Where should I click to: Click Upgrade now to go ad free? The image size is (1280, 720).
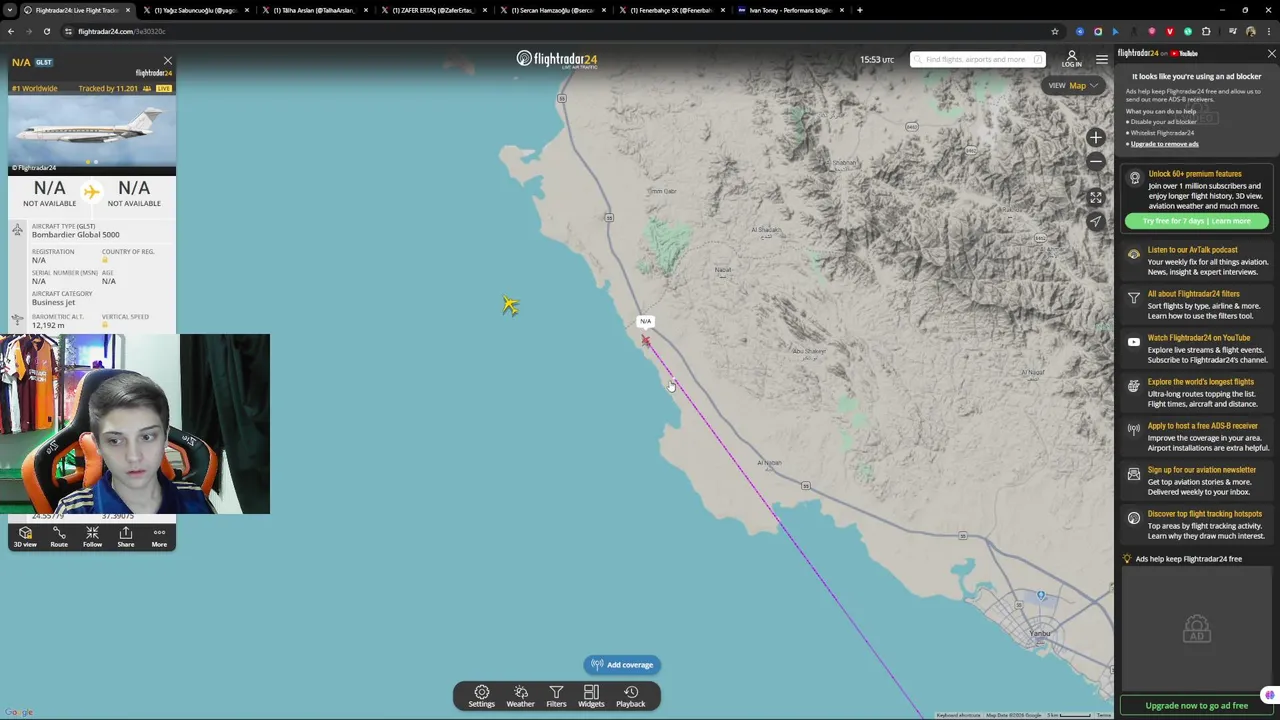point(1197,706)
